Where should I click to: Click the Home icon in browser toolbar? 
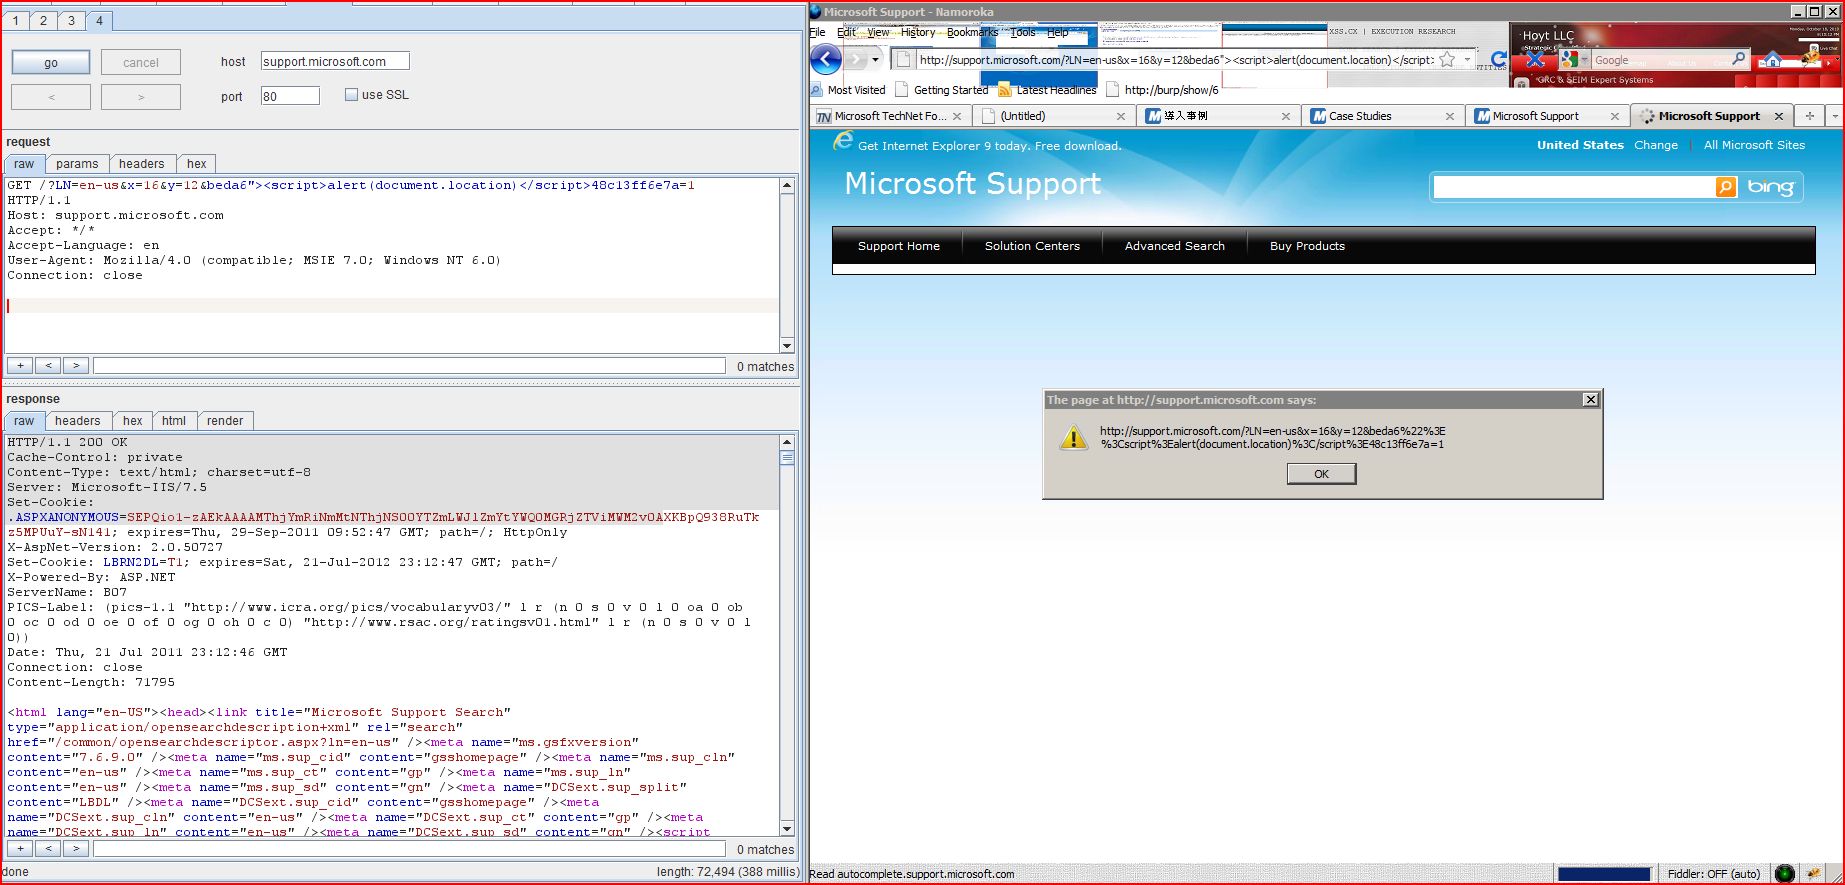[1773, 60]
